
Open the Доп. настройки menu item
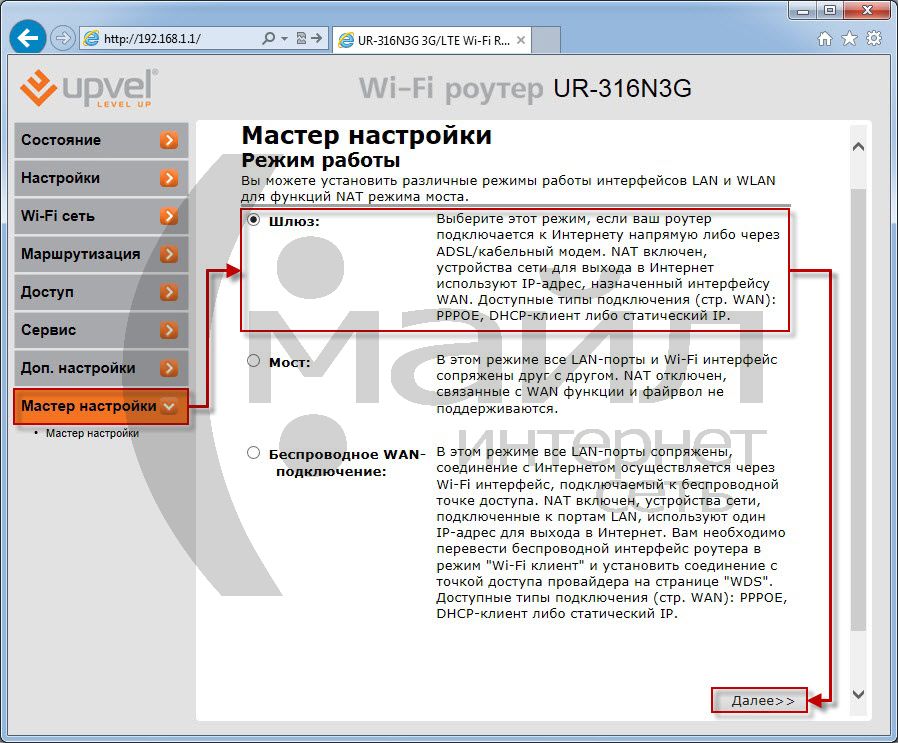click(x=78, y=368)
